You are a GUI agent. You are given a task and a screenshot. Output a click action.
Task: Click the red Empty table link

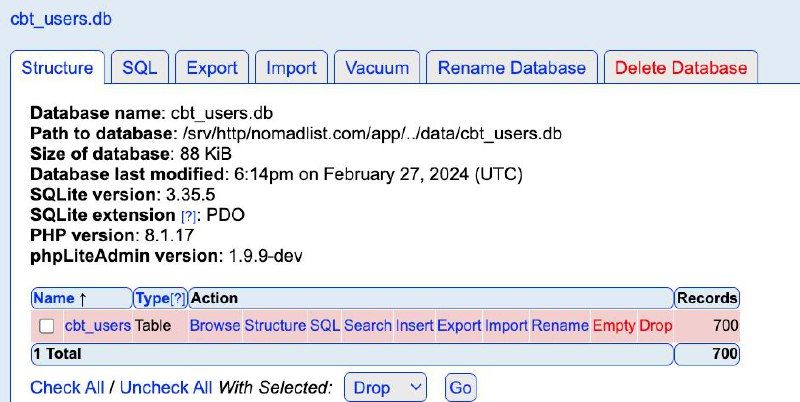click(x=614, y=326)
